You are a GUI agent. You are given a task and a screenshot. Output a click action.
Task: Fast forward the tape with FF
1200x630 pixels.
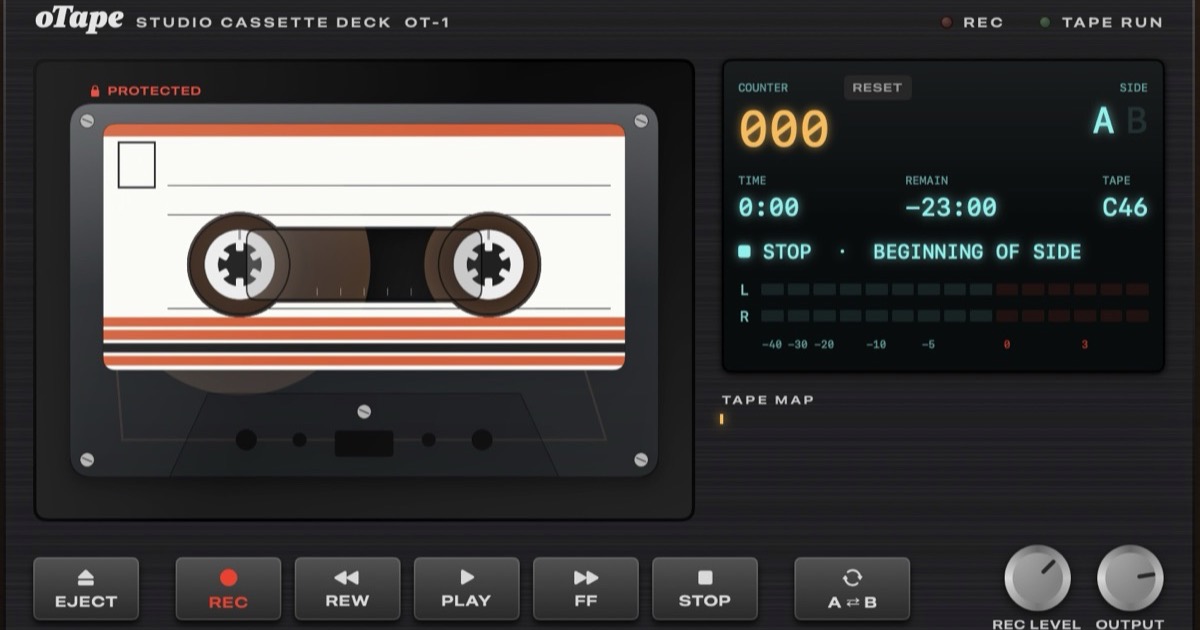coord(585,590)
